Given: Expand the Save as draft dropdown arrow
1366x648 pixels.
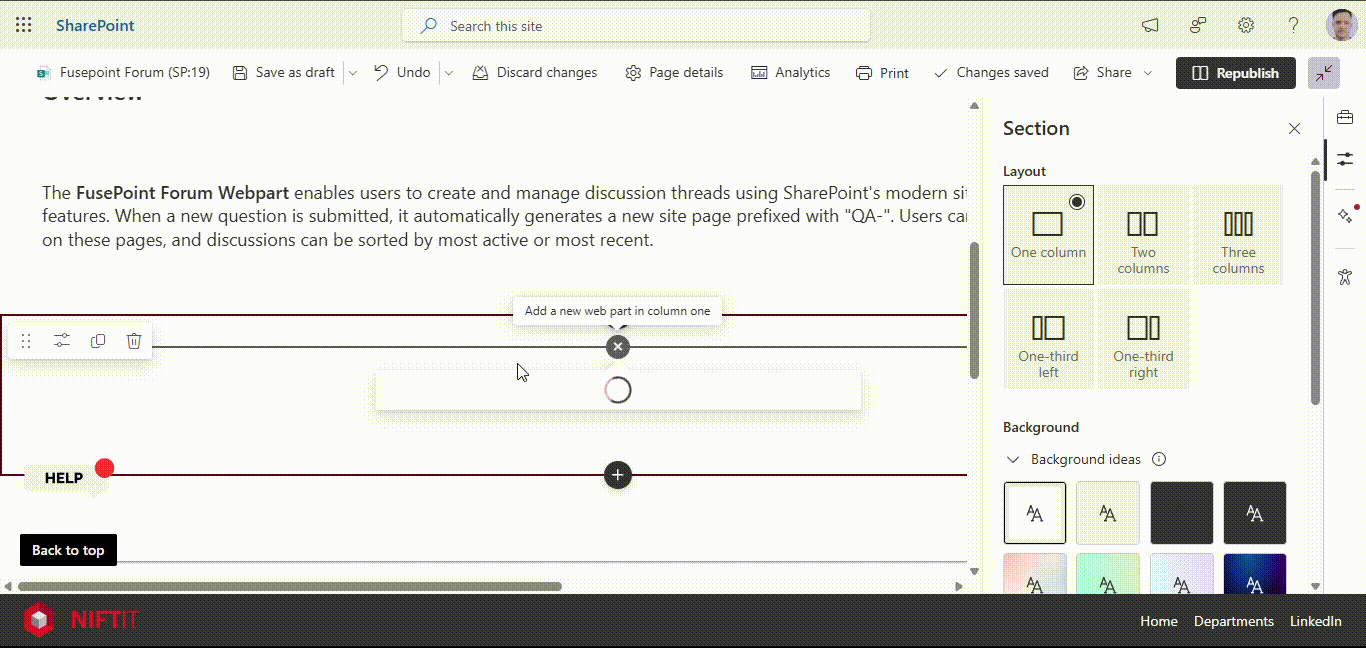Looking at the screenshot, I should coord(353,73).
